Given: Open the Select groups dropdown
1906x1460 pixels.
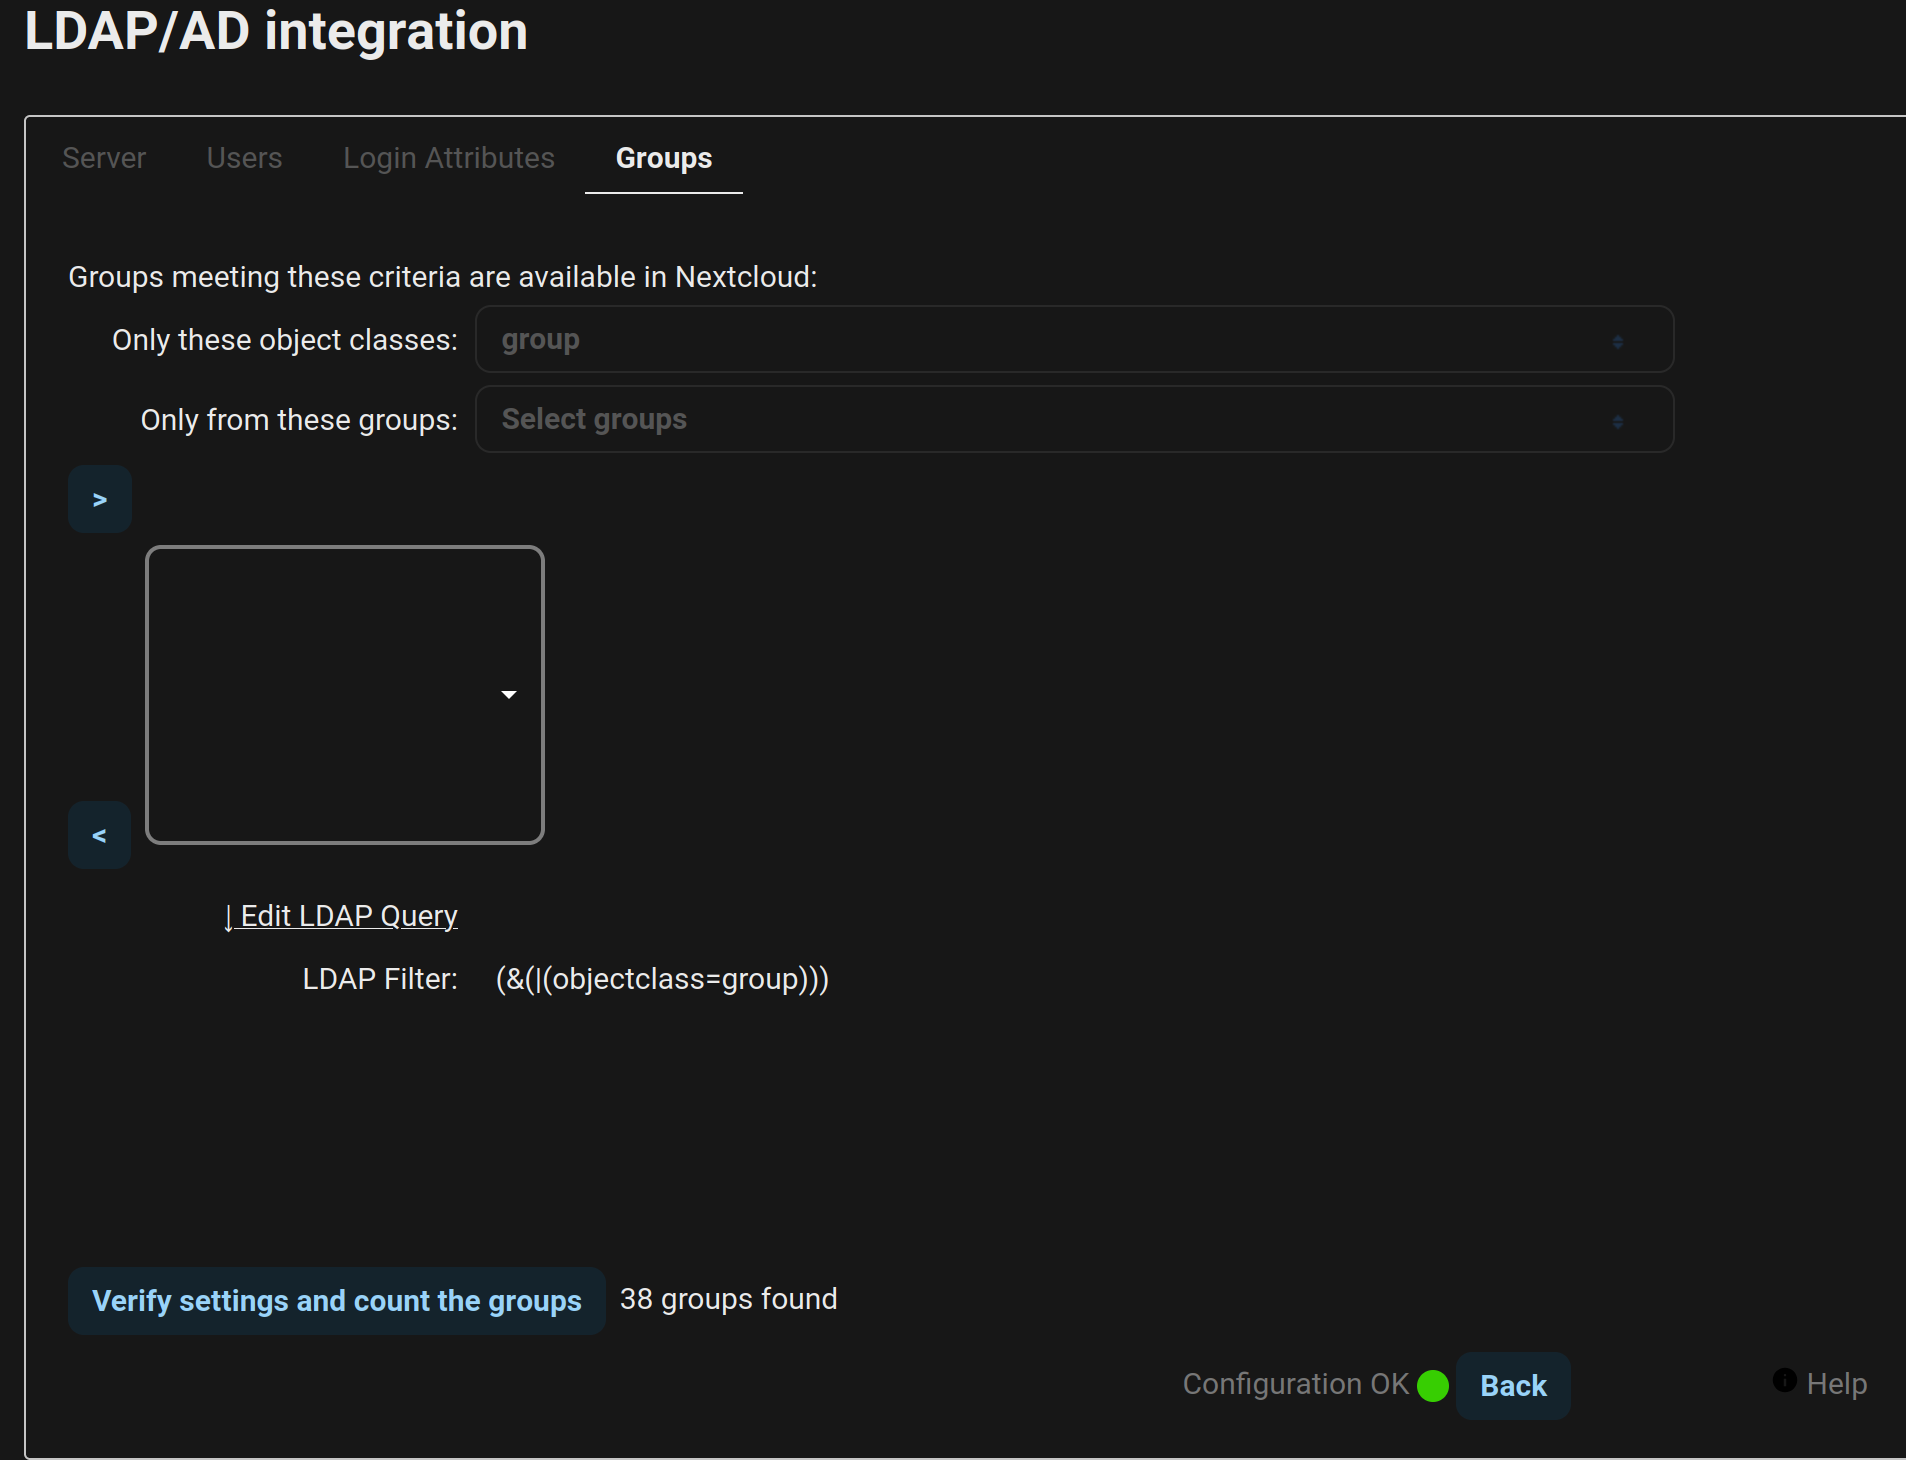Looking at the screenshot, I should click(x=1075, y=419).
